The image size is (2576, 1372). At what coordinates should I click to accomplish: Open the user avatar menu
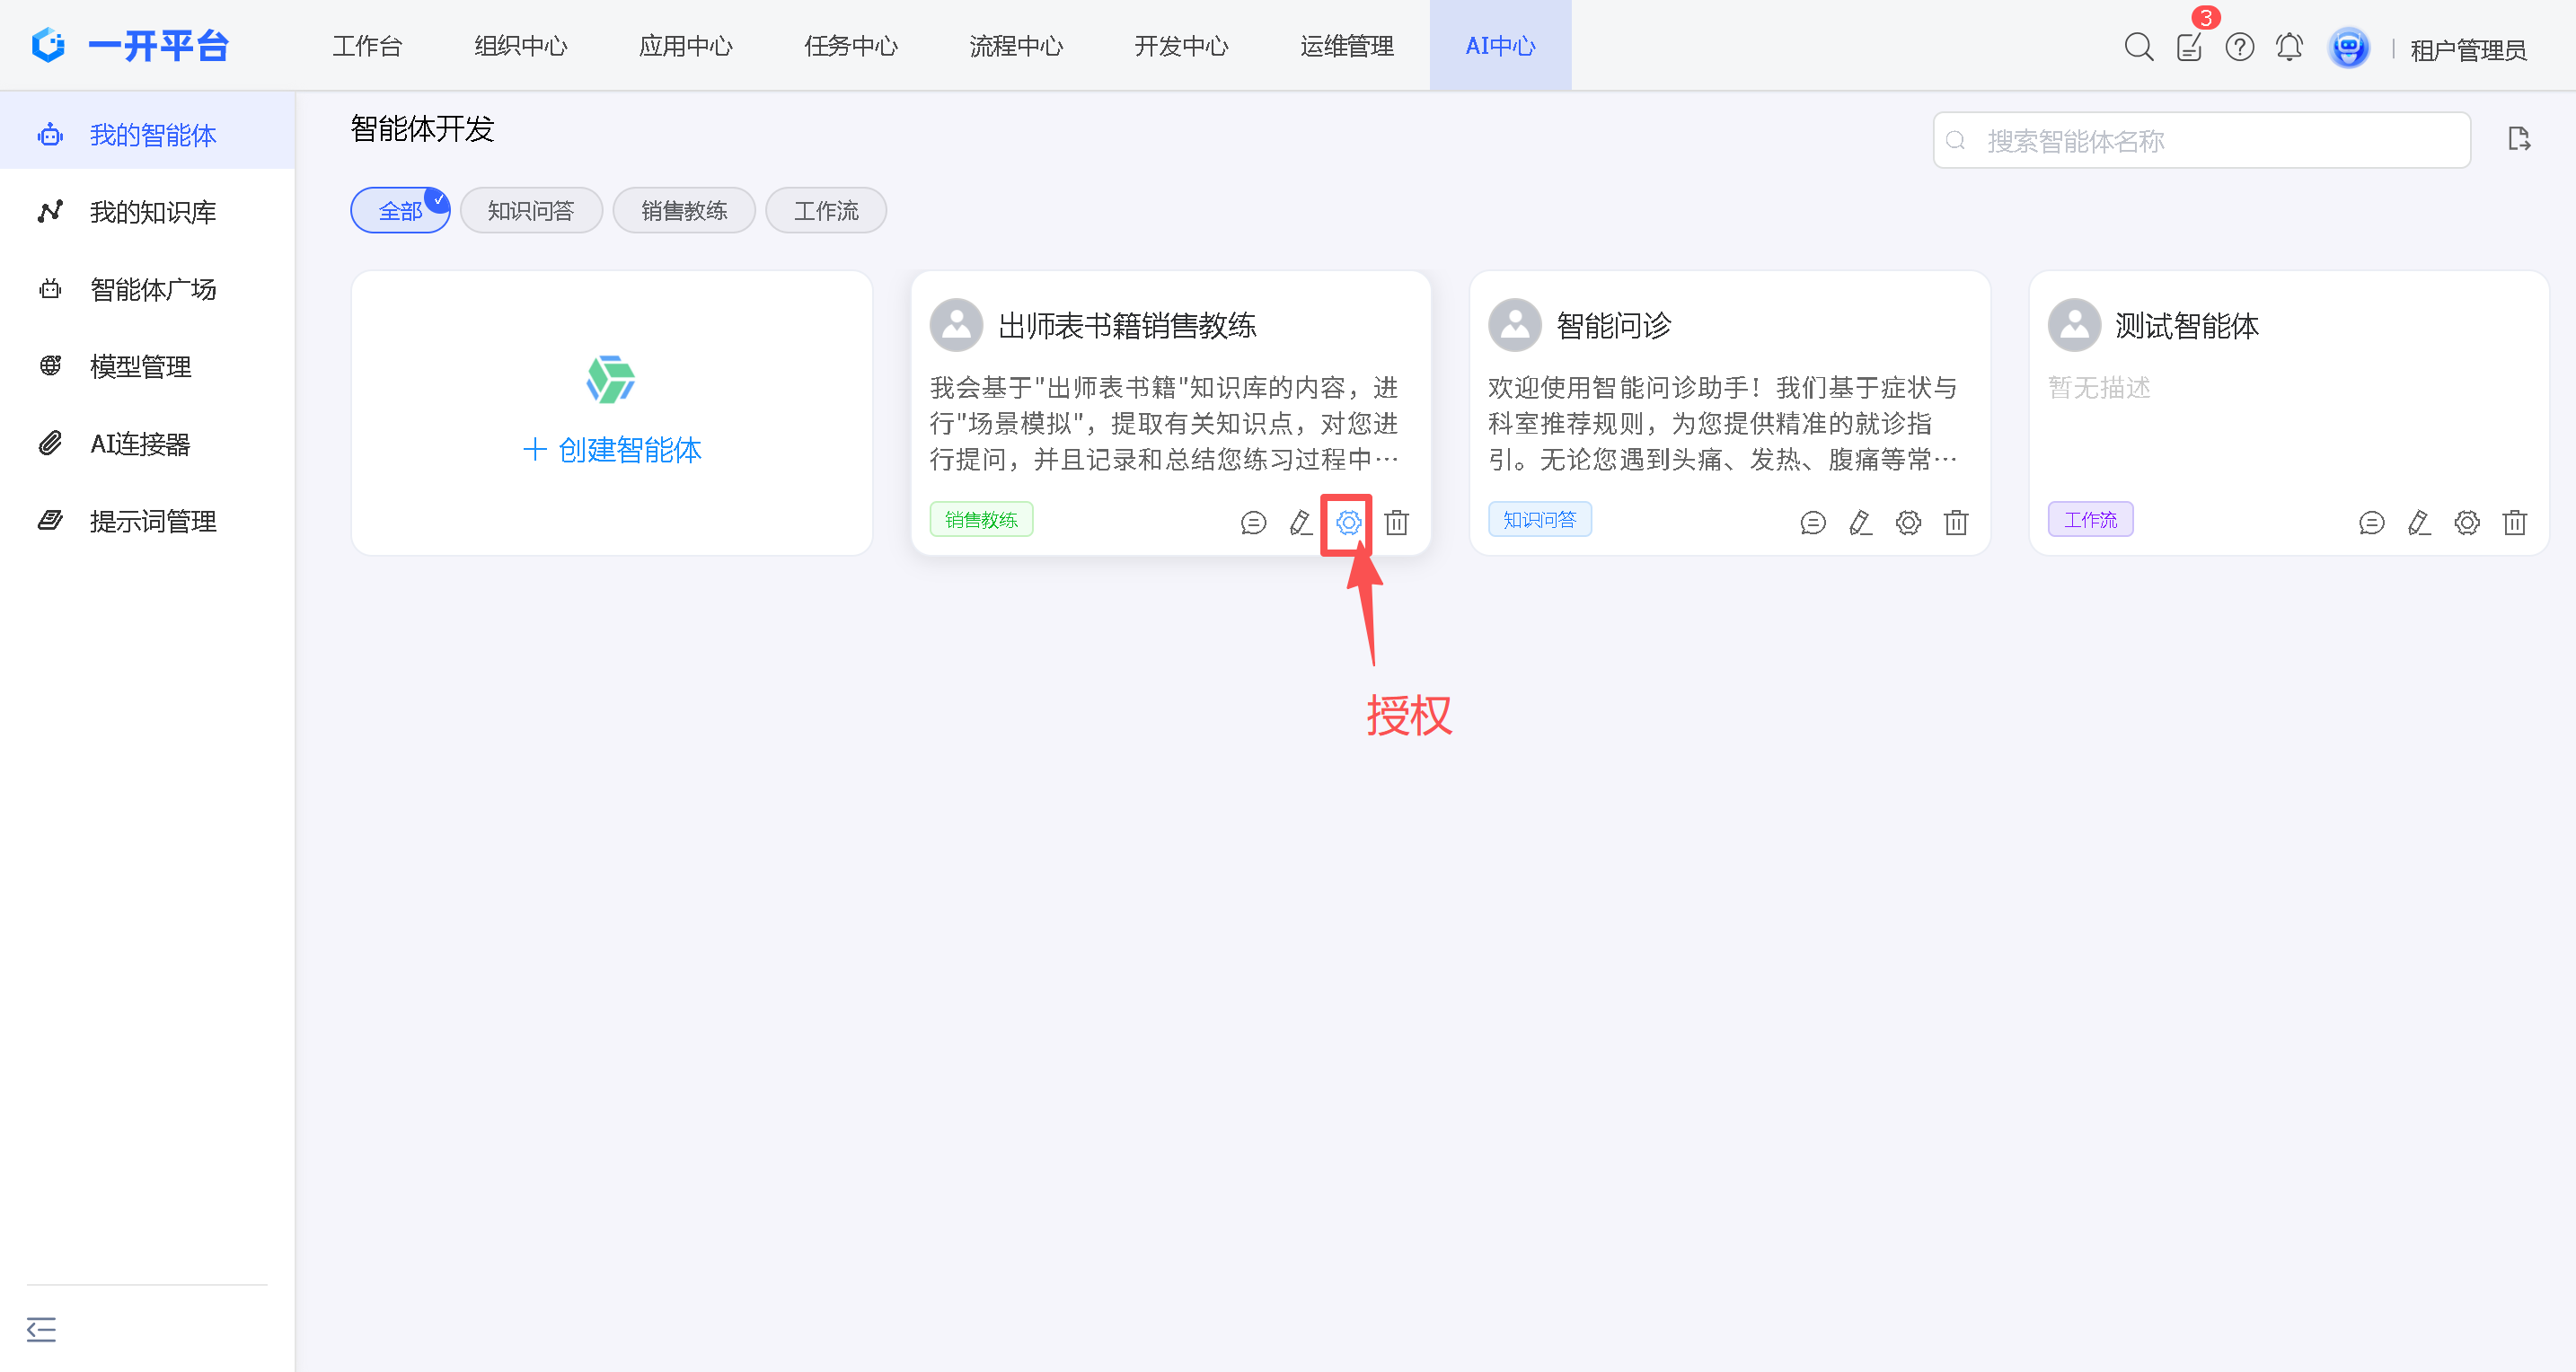(x=2348, y=47)
